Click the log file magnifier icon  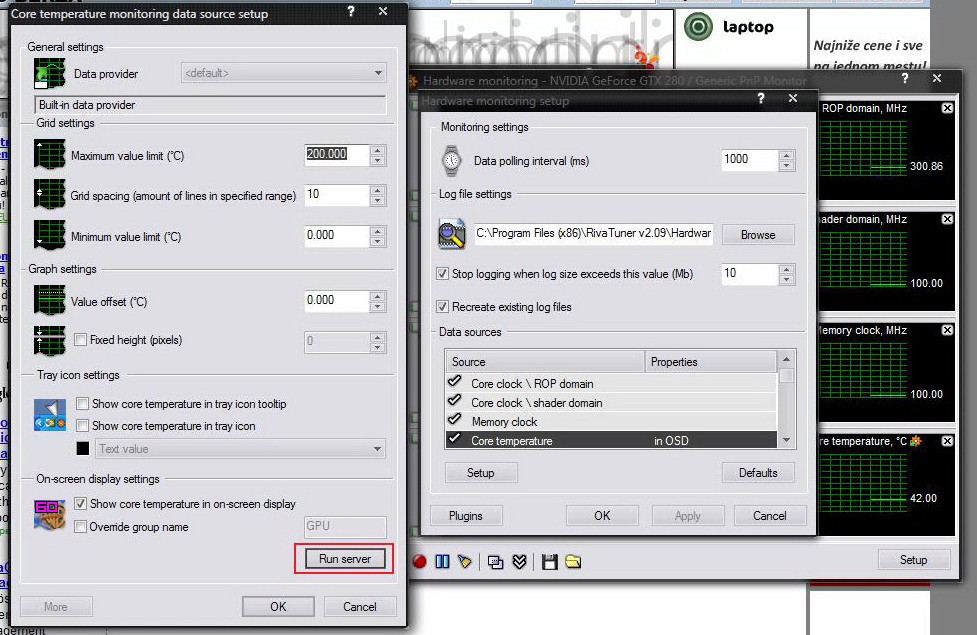[452, 234]
